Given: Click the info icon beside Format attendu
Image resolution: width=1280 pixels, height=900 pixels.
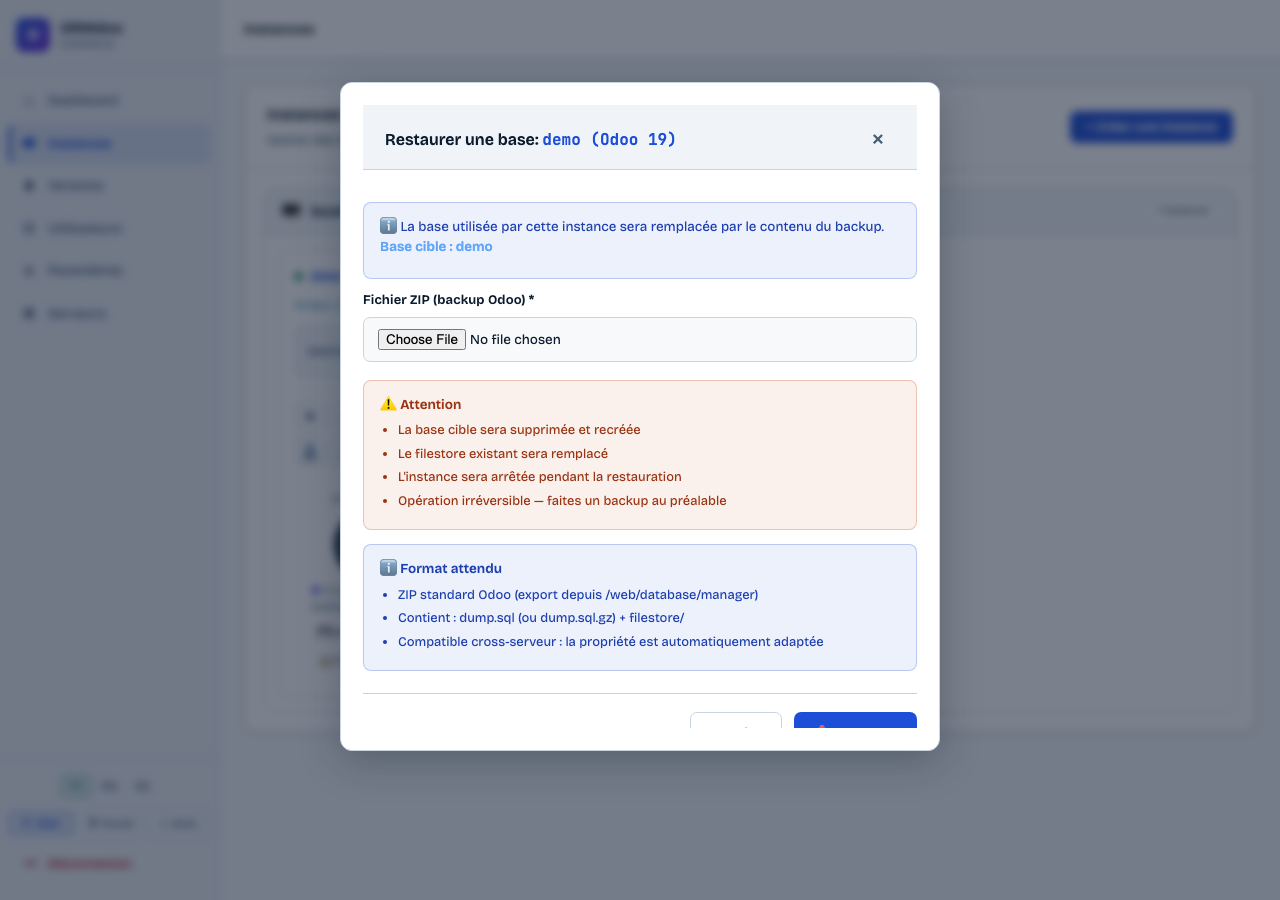Looking at the screenshot, I should [x=389, y=568].
